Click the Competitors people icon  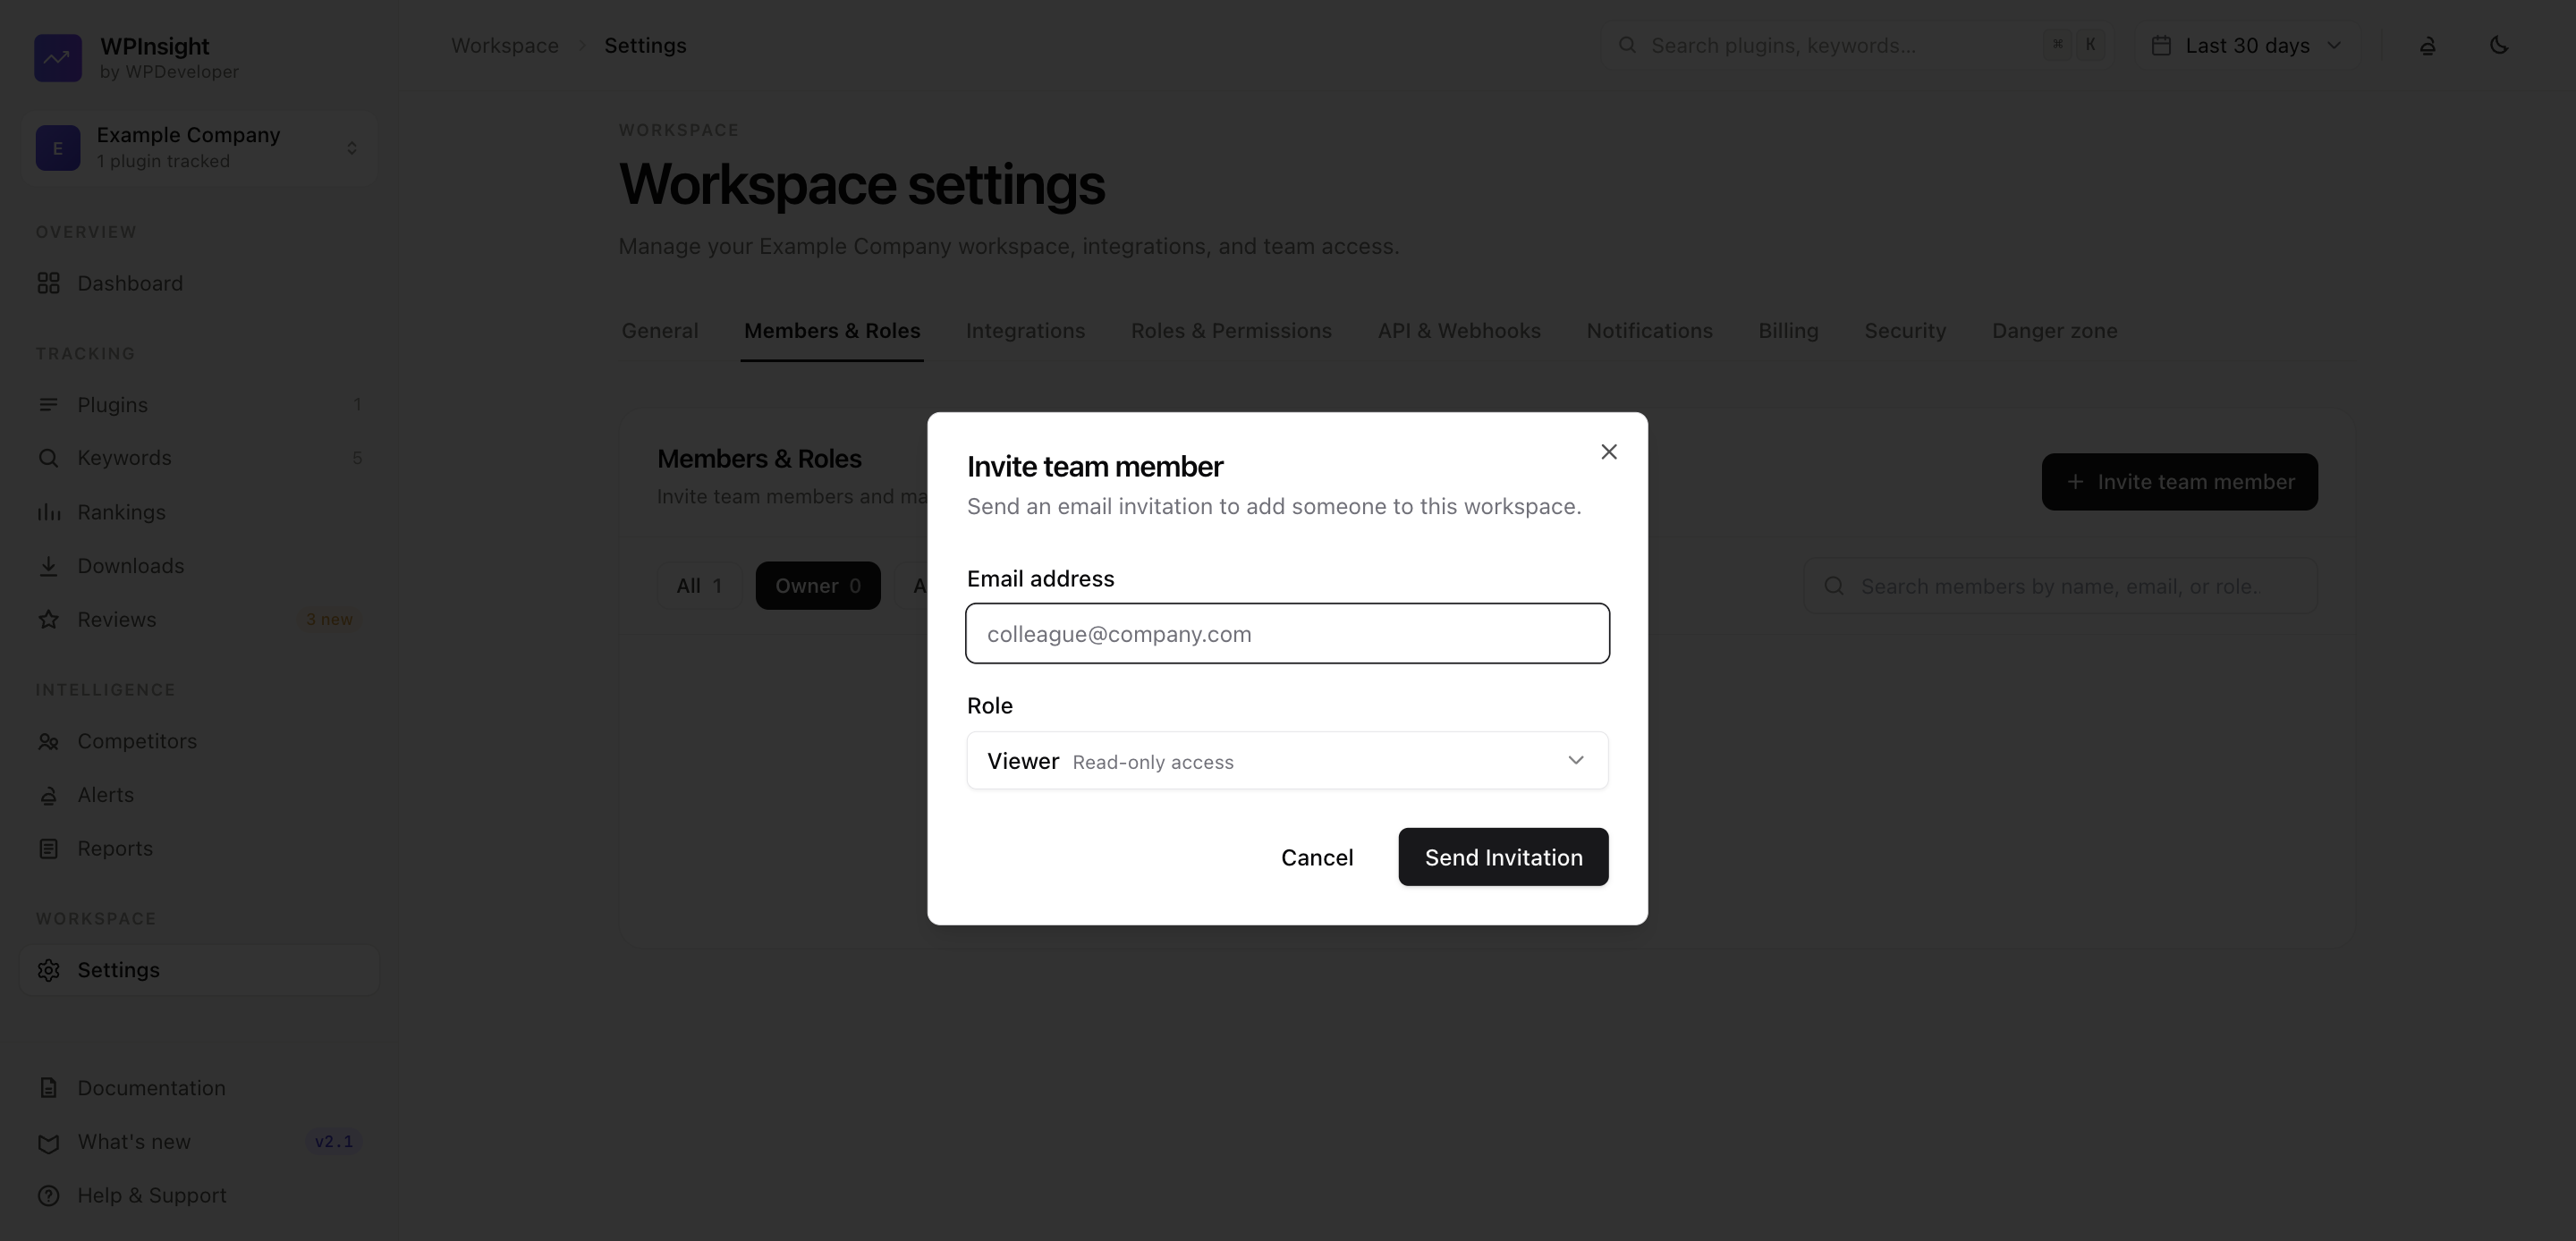(48, 741)
